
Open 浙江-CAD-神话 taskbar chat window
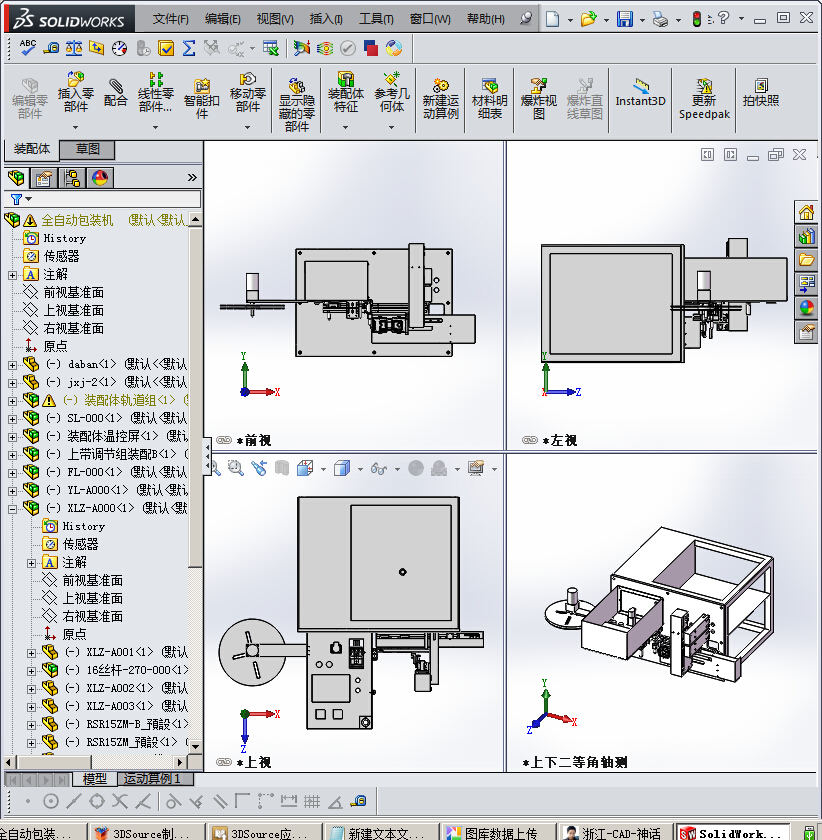(x=614, y=833)
